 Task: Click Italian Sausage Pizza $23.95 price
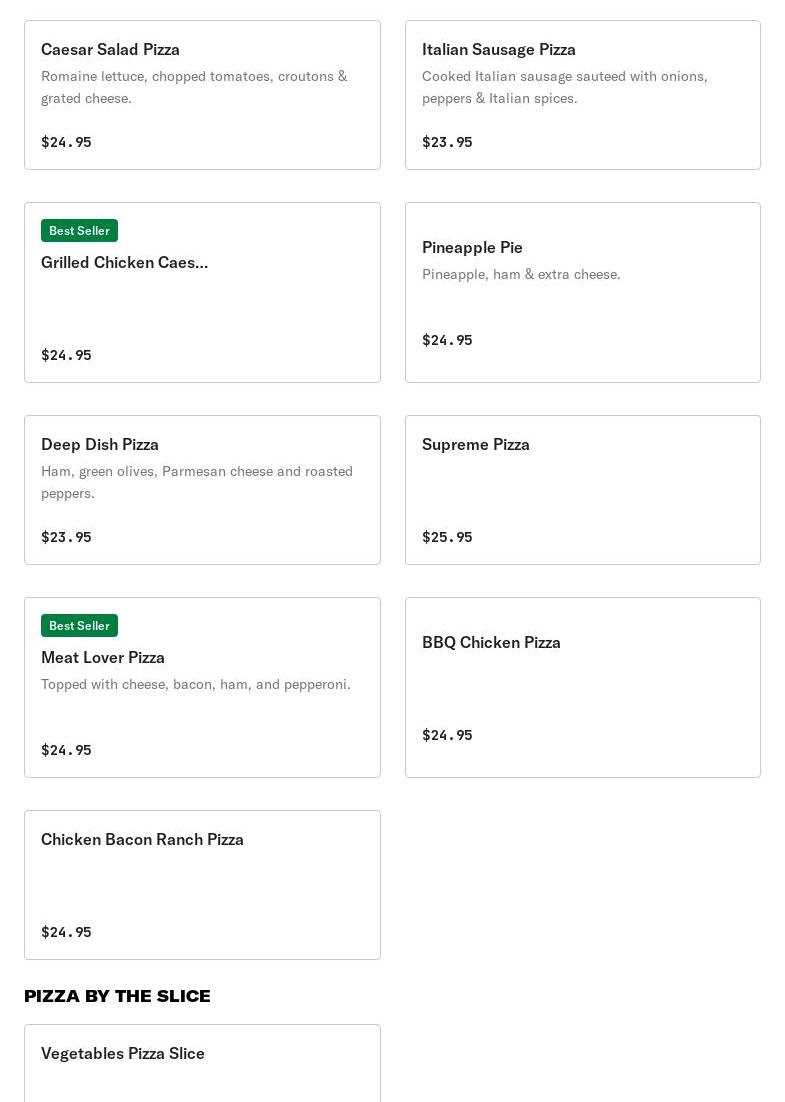447,142
